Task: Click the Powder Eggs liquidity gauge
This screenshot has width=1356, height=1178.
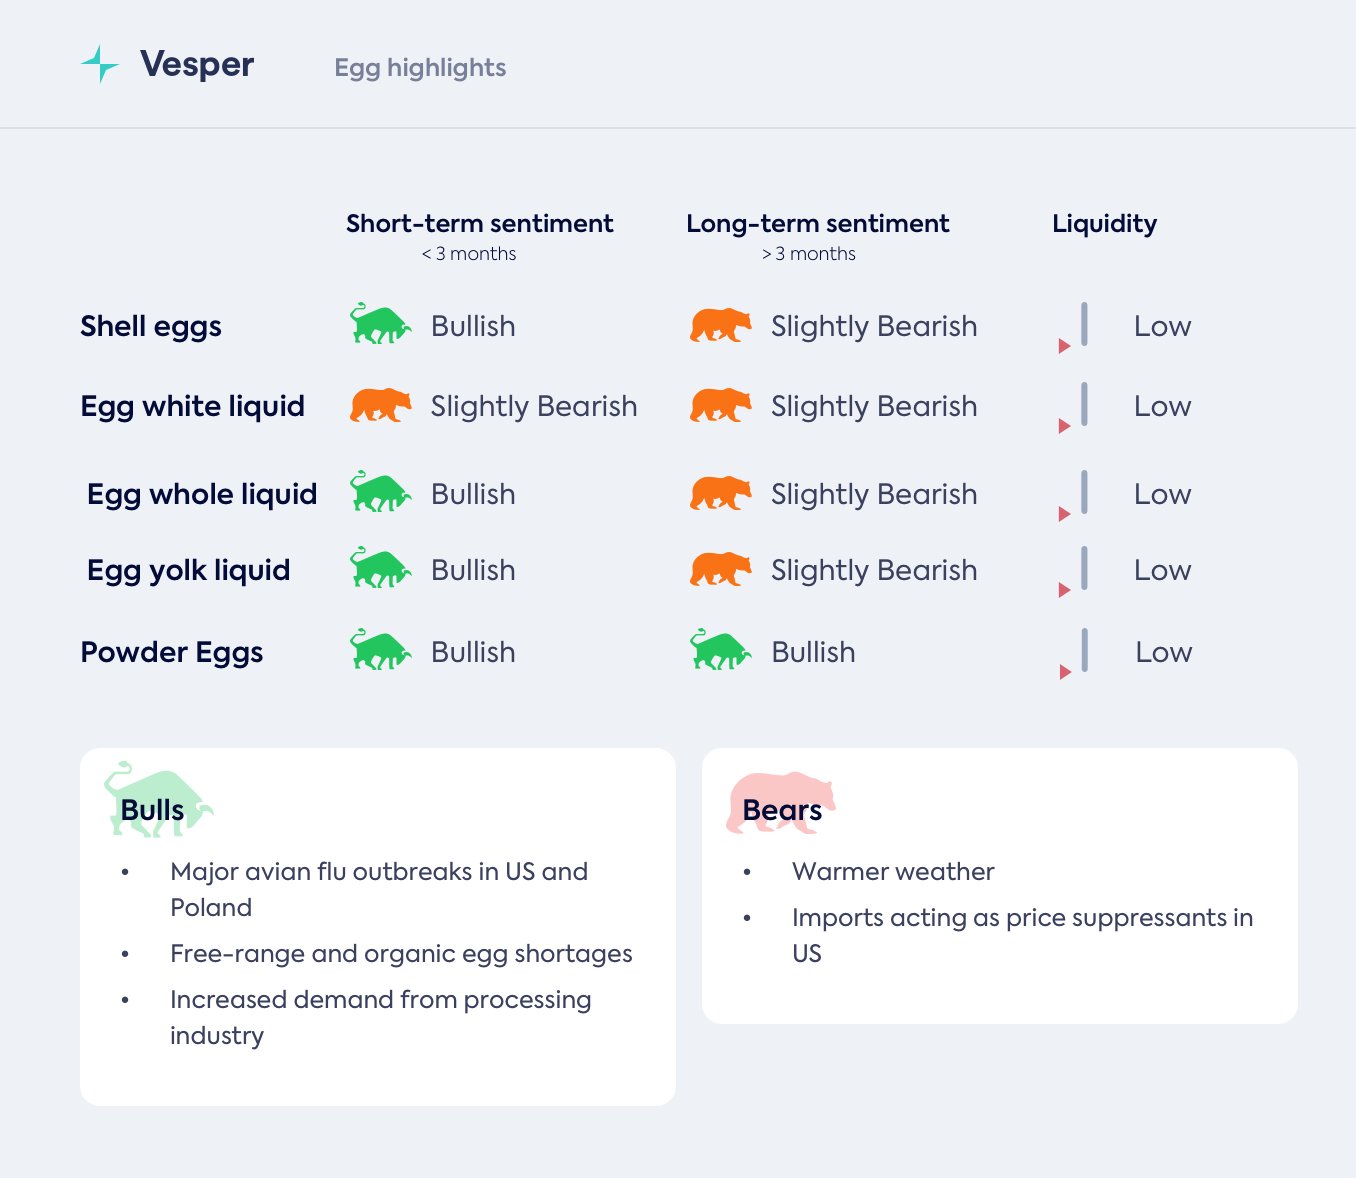Action: [x=1076, y=653]
